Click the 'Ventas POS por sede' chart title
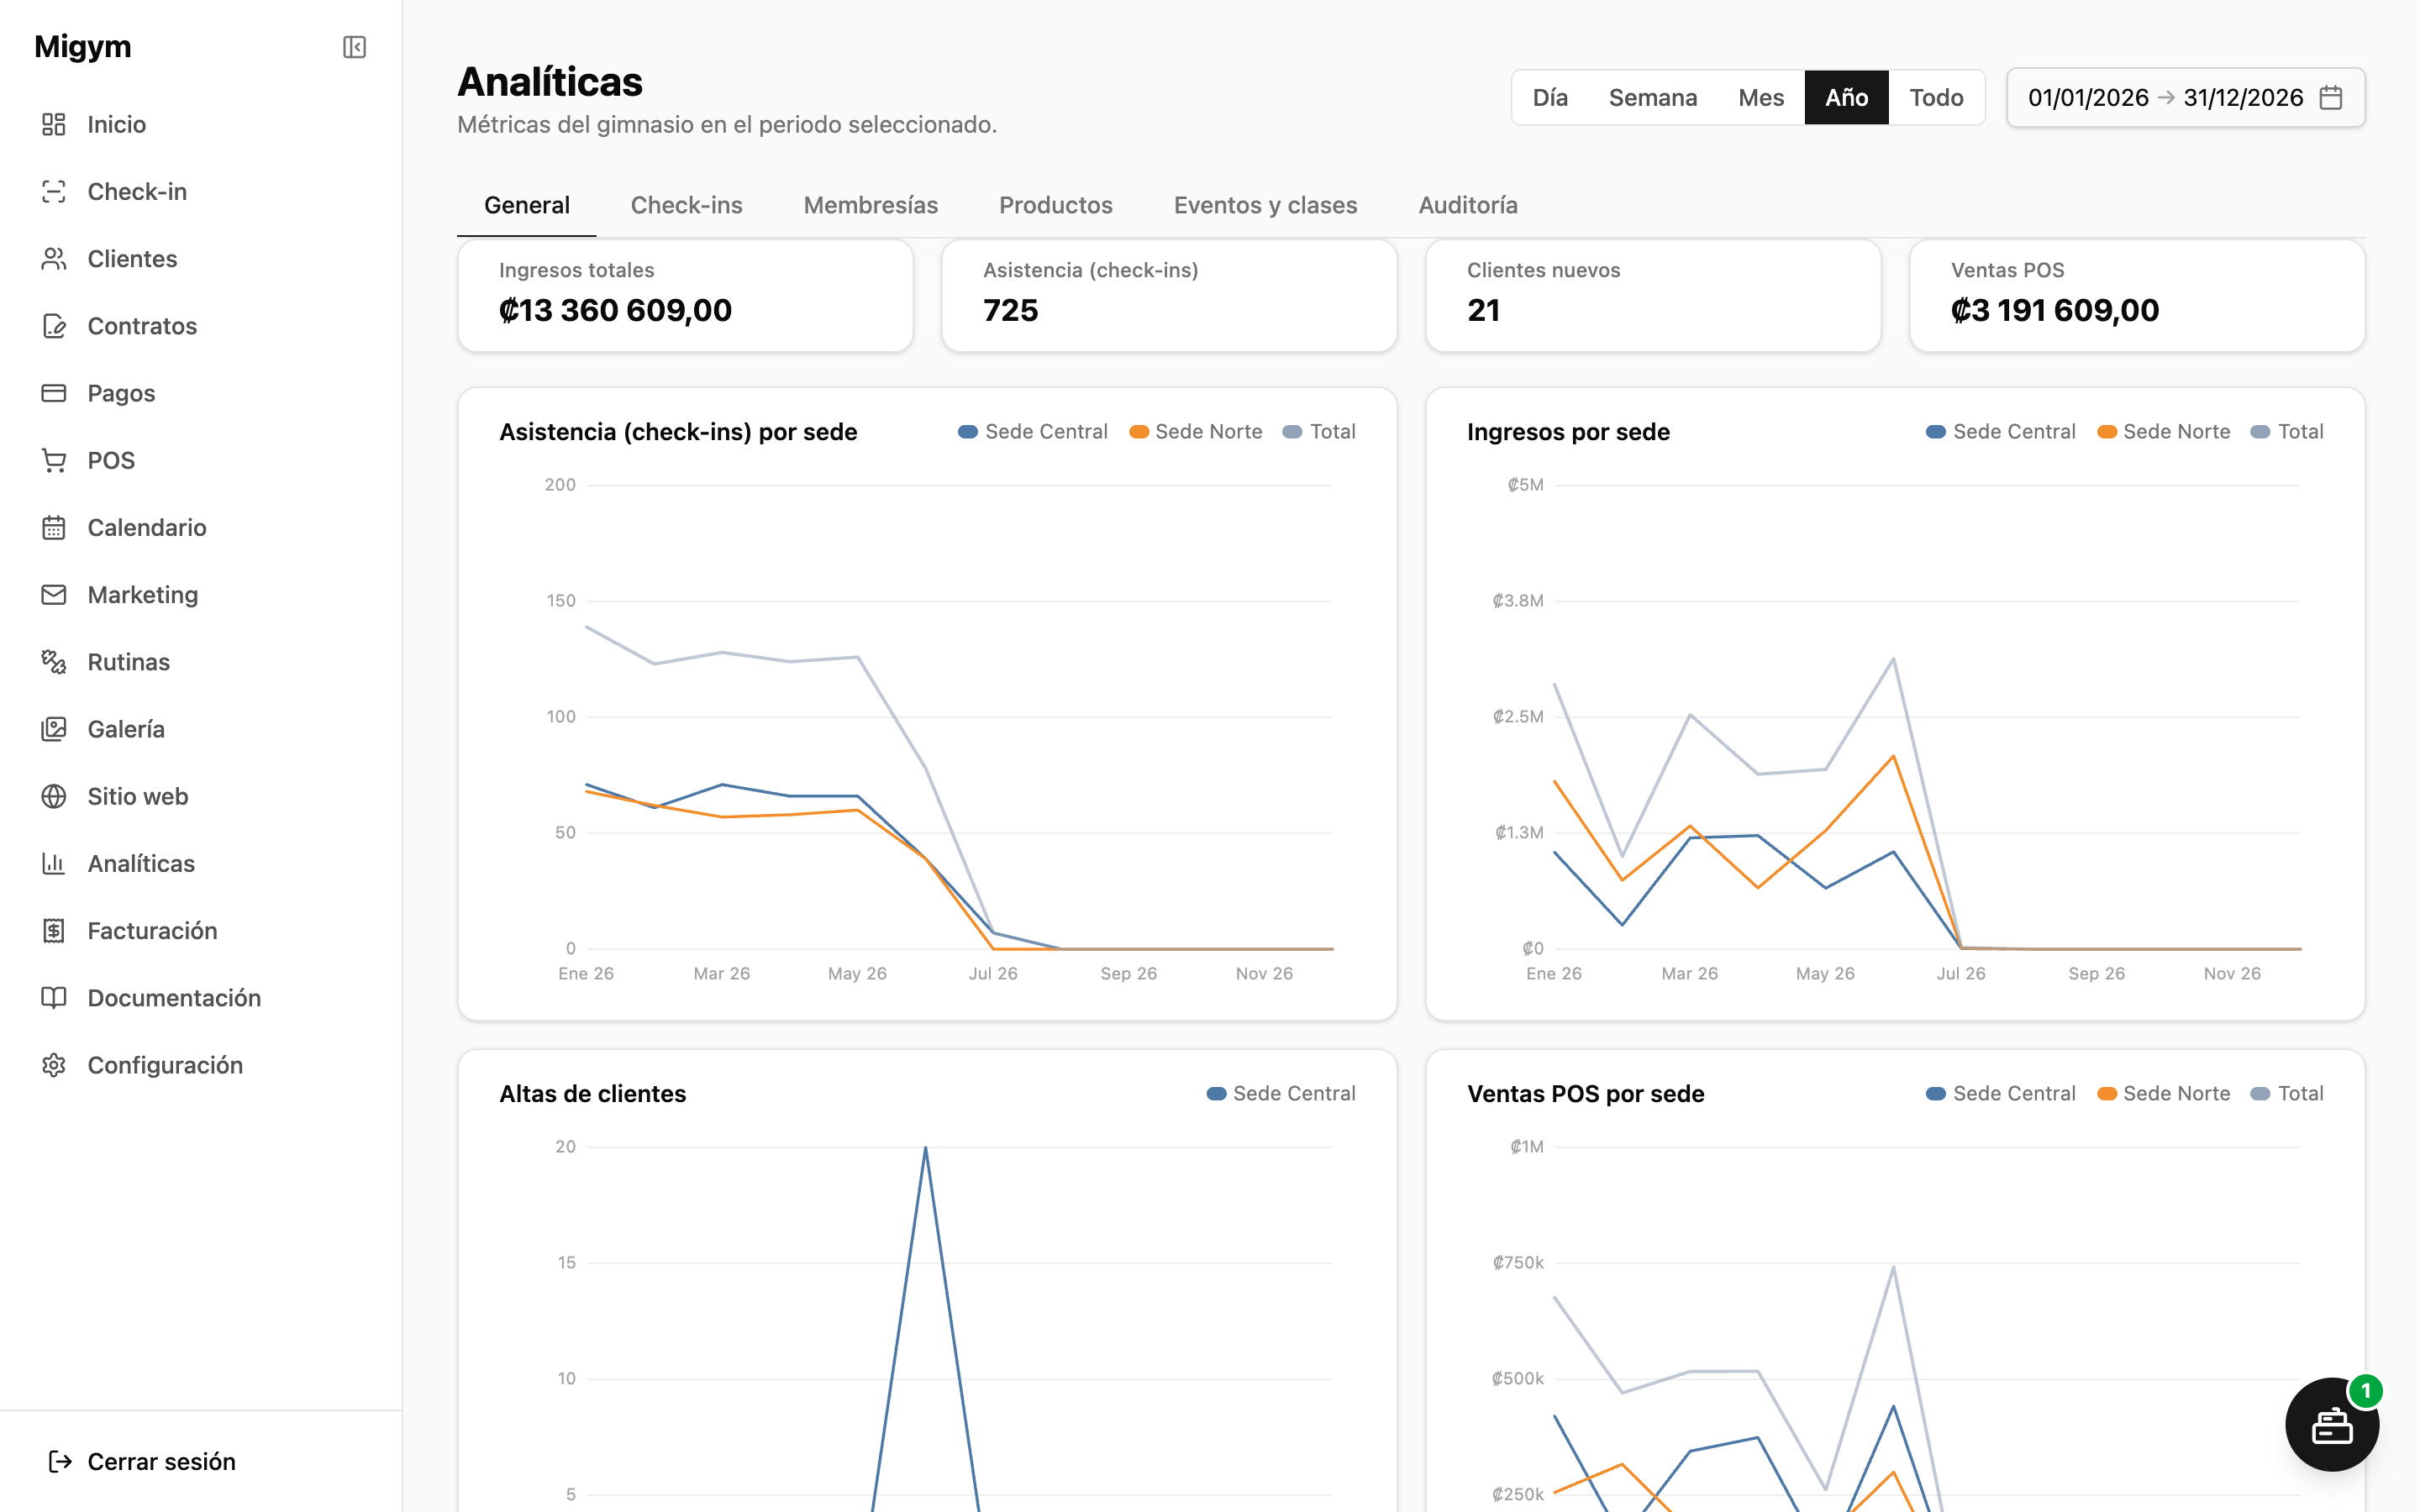The width and height of the screenshot is (2420, 1512). click(x=1586, y=1094)
